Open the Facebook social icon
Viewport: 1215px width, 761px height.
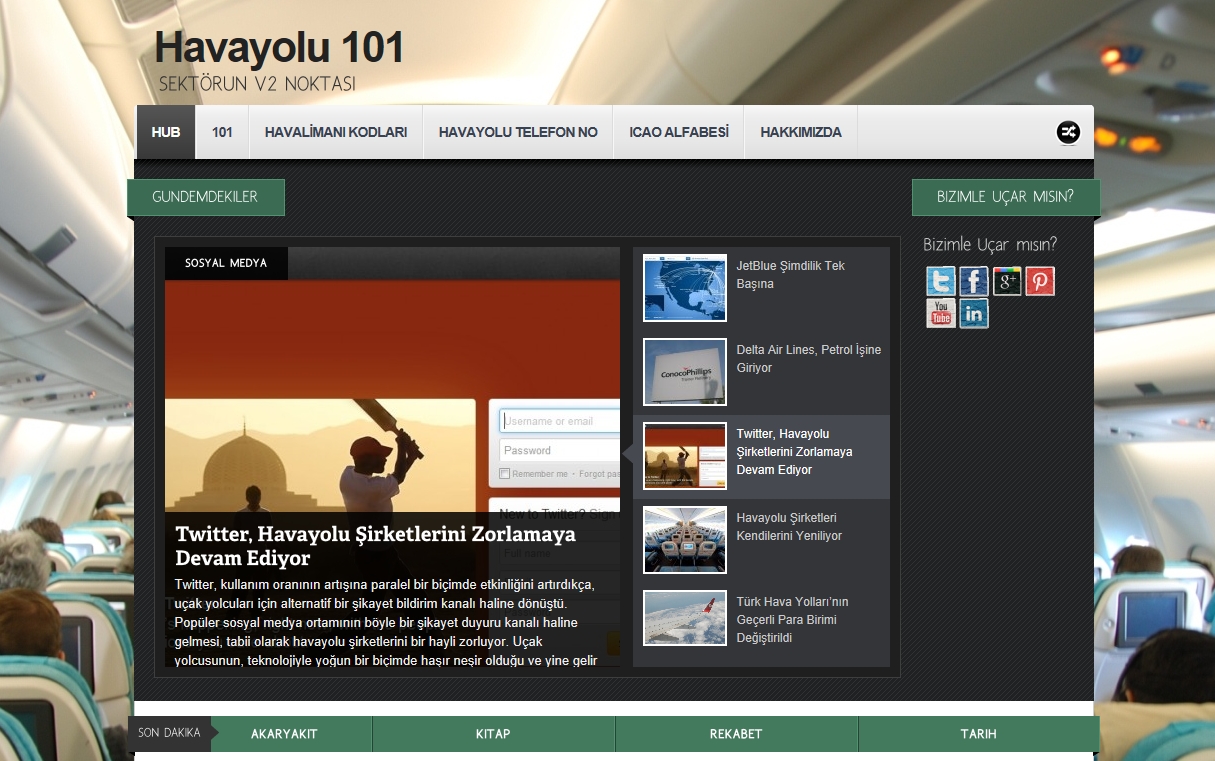pyautogui.click(x=974, y=281)
